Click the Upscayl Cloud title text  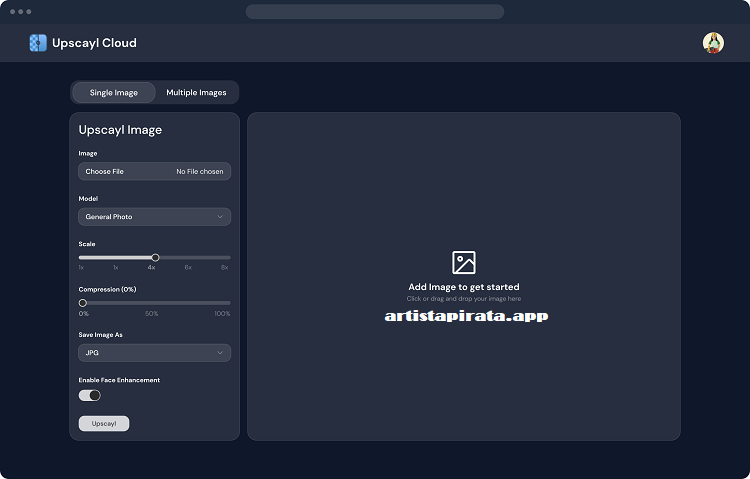tap(94, 43)
